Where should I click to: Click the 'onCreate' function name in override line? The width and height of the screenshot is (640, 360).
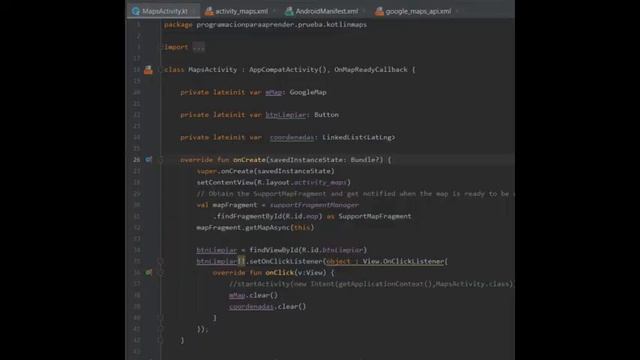click(x=249, y=160)
